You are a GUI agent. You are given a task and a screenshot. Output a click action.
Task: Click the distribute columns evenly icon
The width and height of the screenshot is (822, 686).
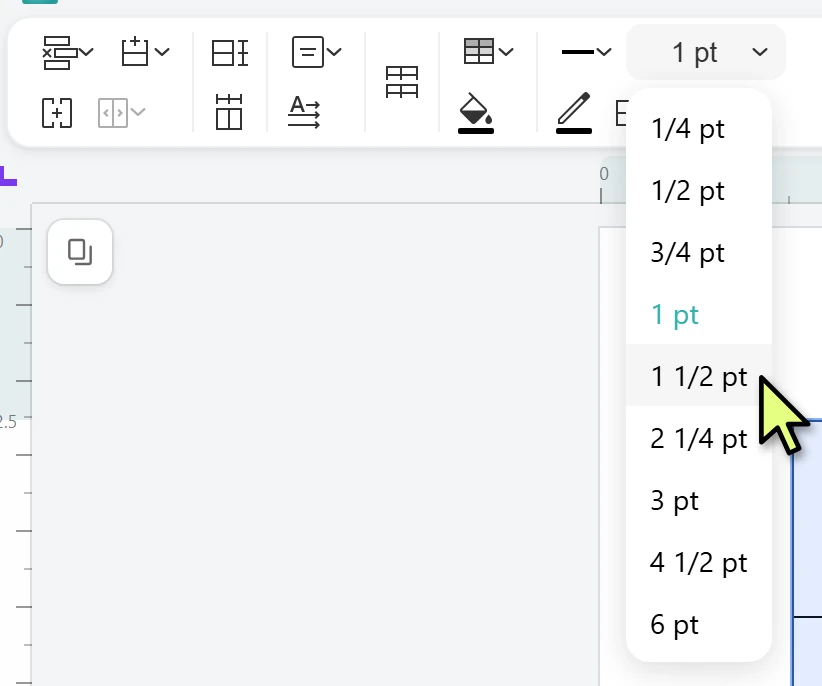(229, 112)
